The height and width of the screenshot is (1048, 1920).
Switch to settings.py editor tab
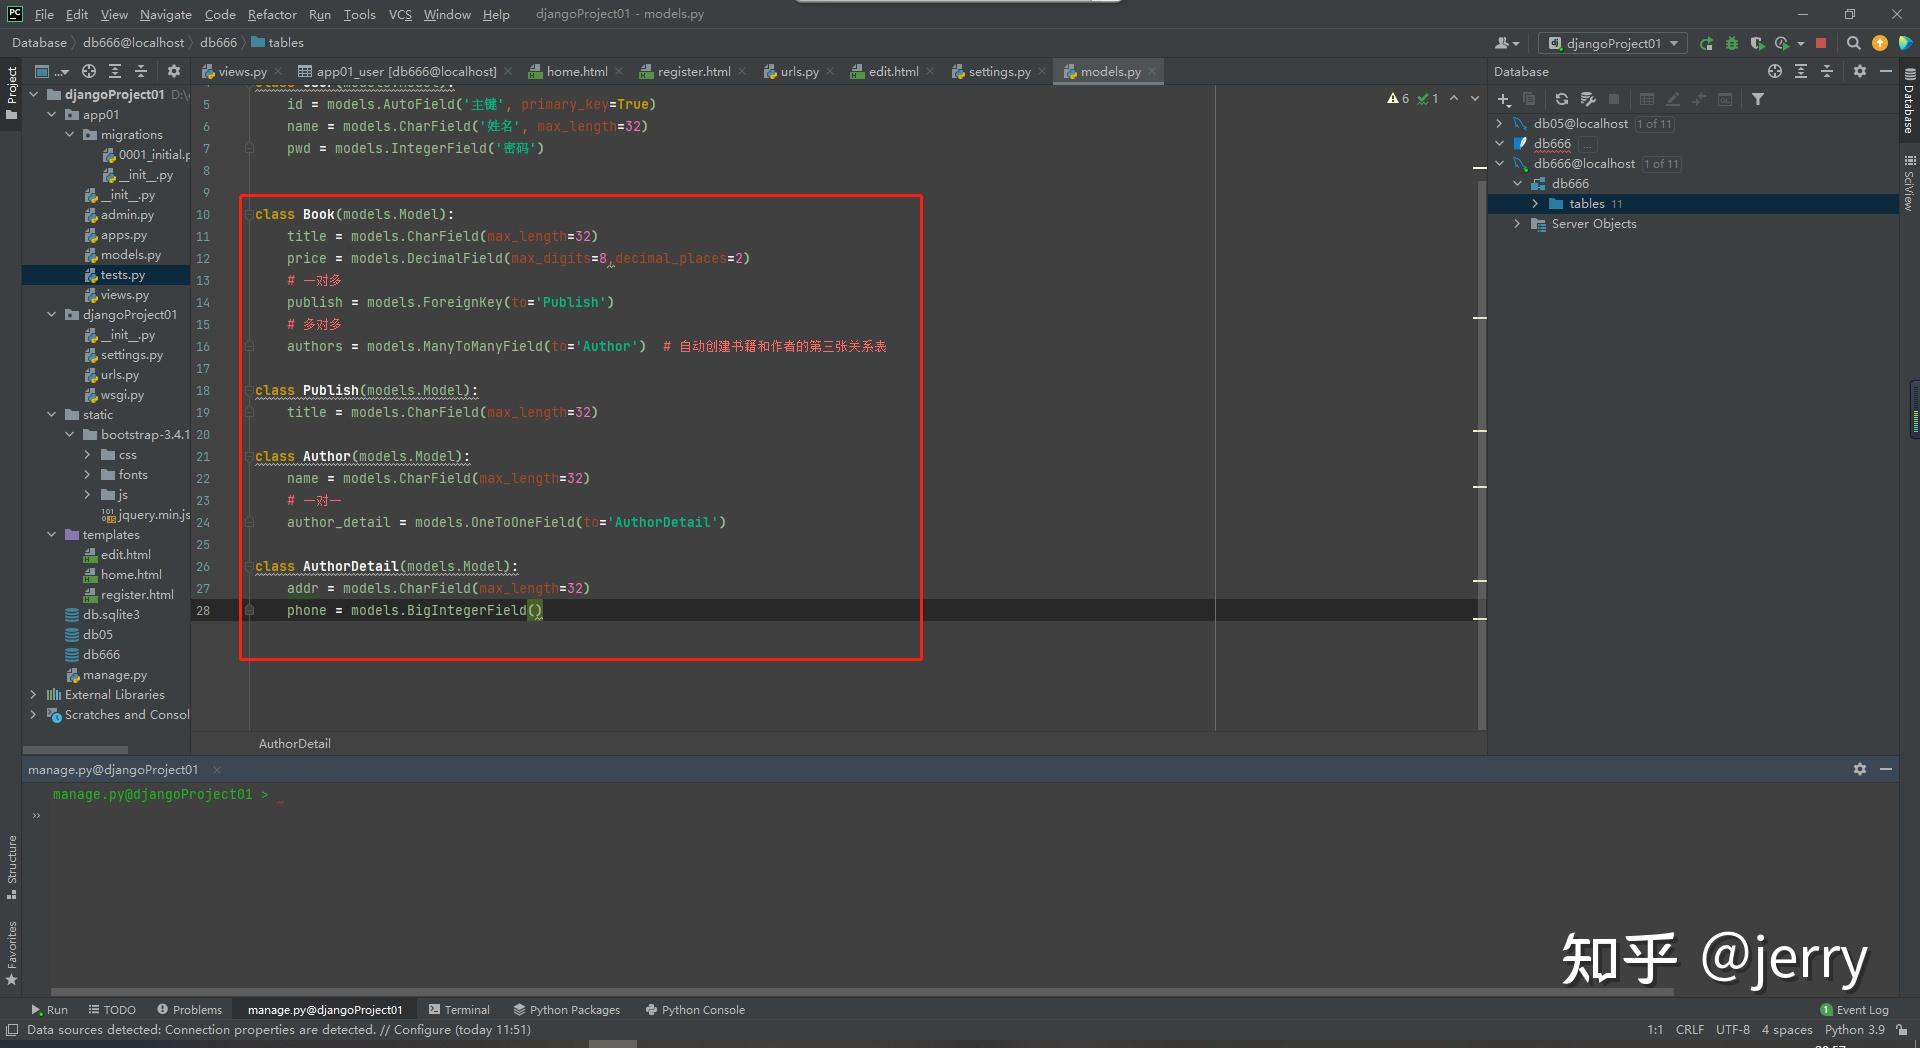pyautogui.click(x=998, y=71)
